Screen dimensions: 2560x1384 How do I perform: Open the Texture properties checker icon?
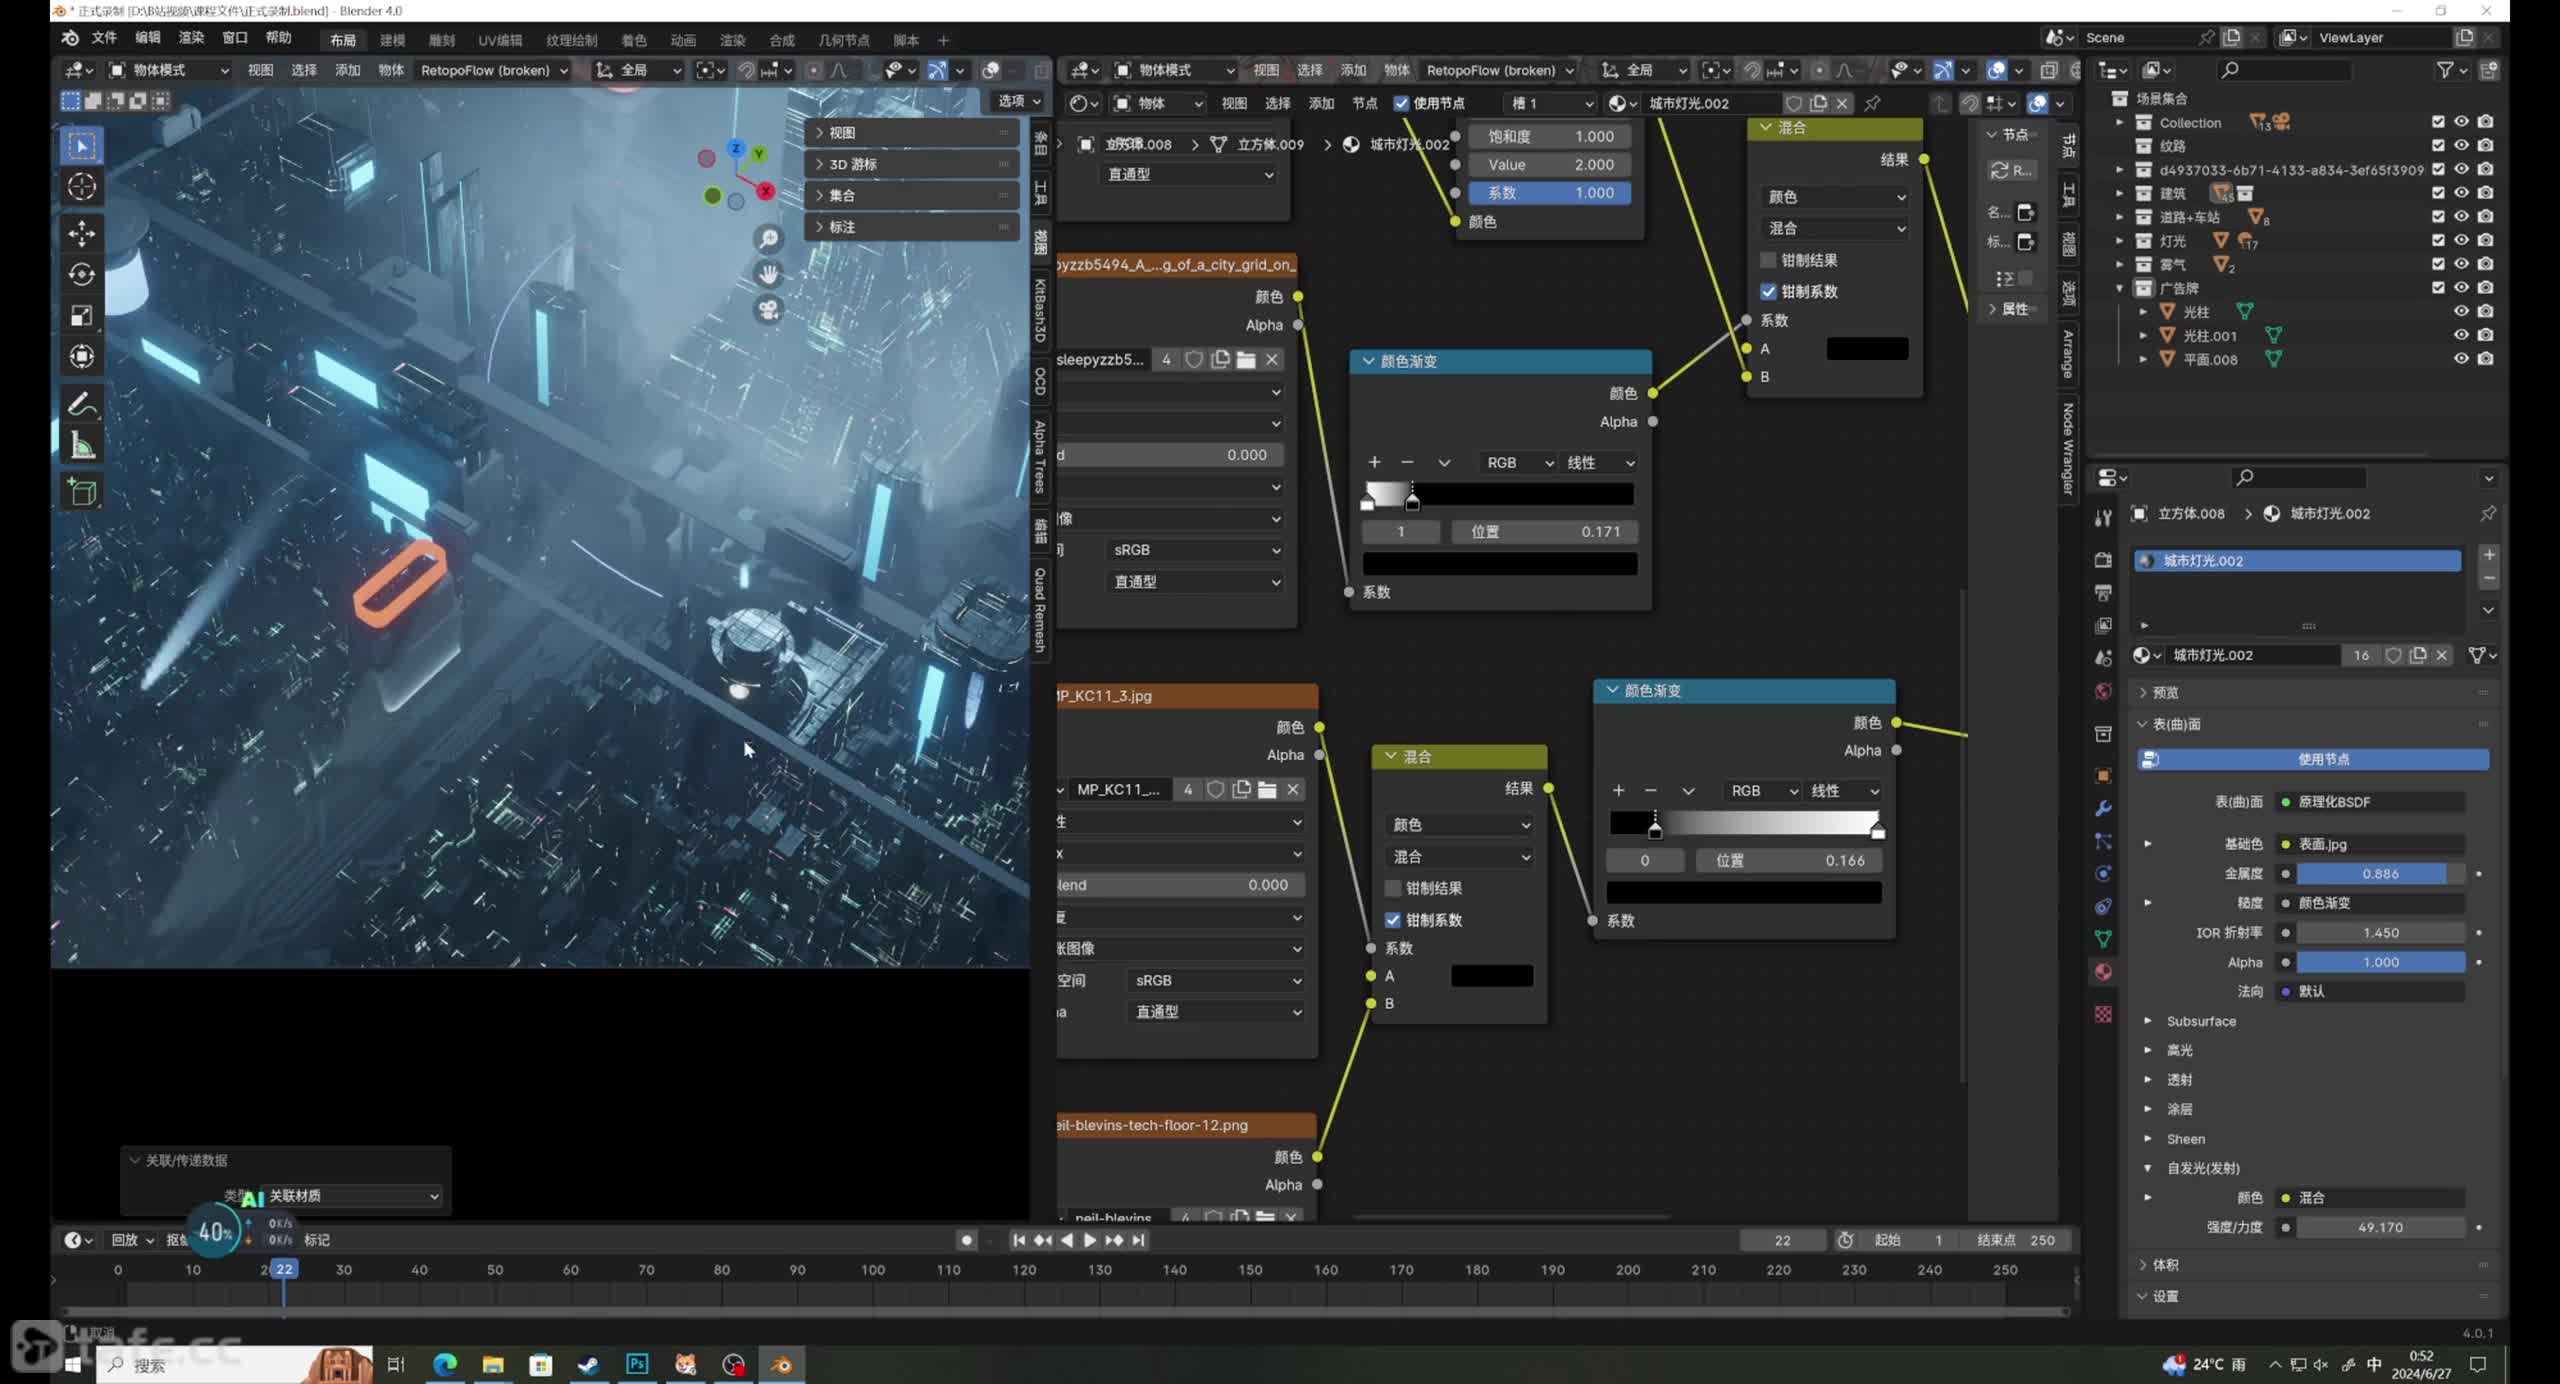click(x=2103, y=1014)
